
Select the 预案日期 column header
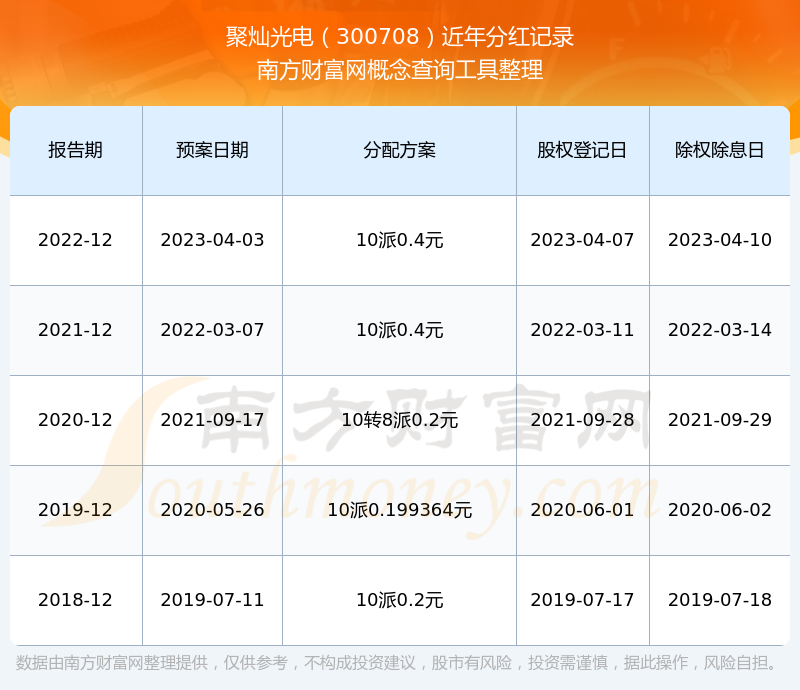click(212, 150)
